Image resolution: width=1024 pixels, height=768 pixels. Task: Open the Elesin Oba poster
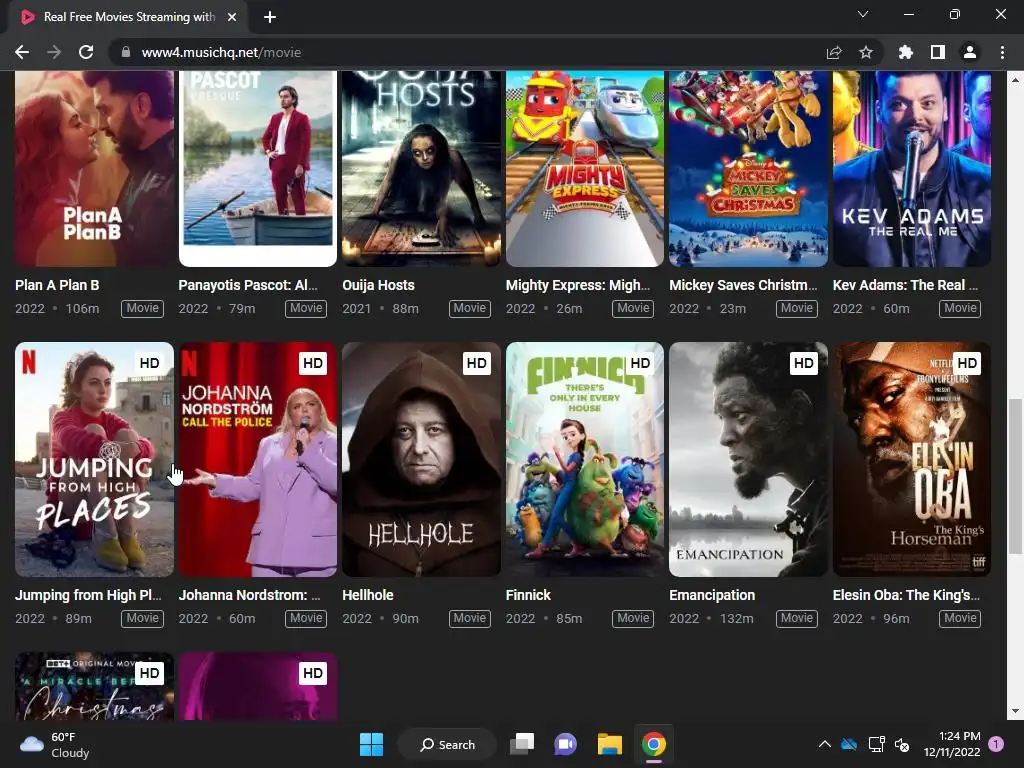pos(912,460)
